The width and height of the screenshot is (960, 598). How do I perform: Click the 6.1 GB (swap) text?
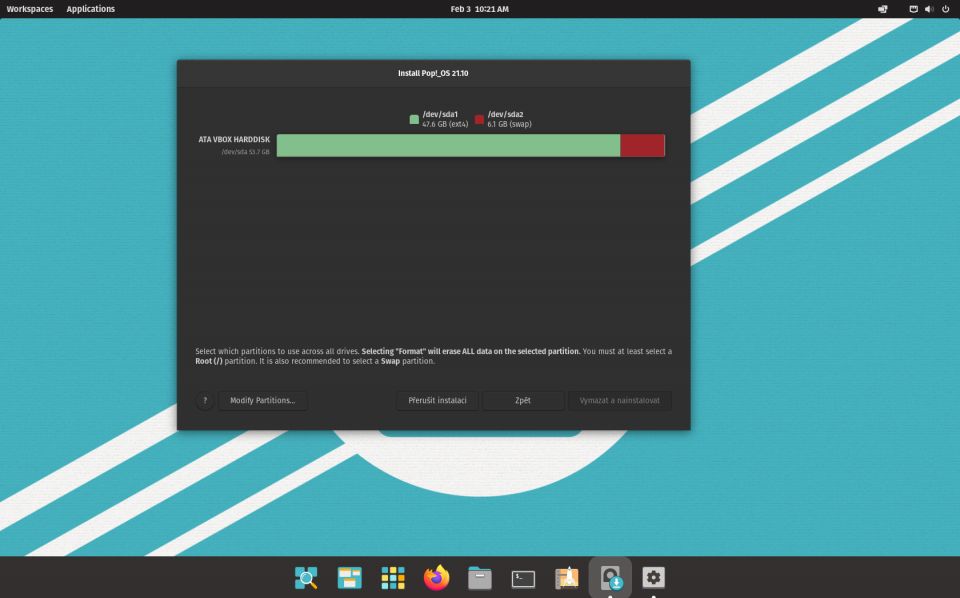click(509, 124)
